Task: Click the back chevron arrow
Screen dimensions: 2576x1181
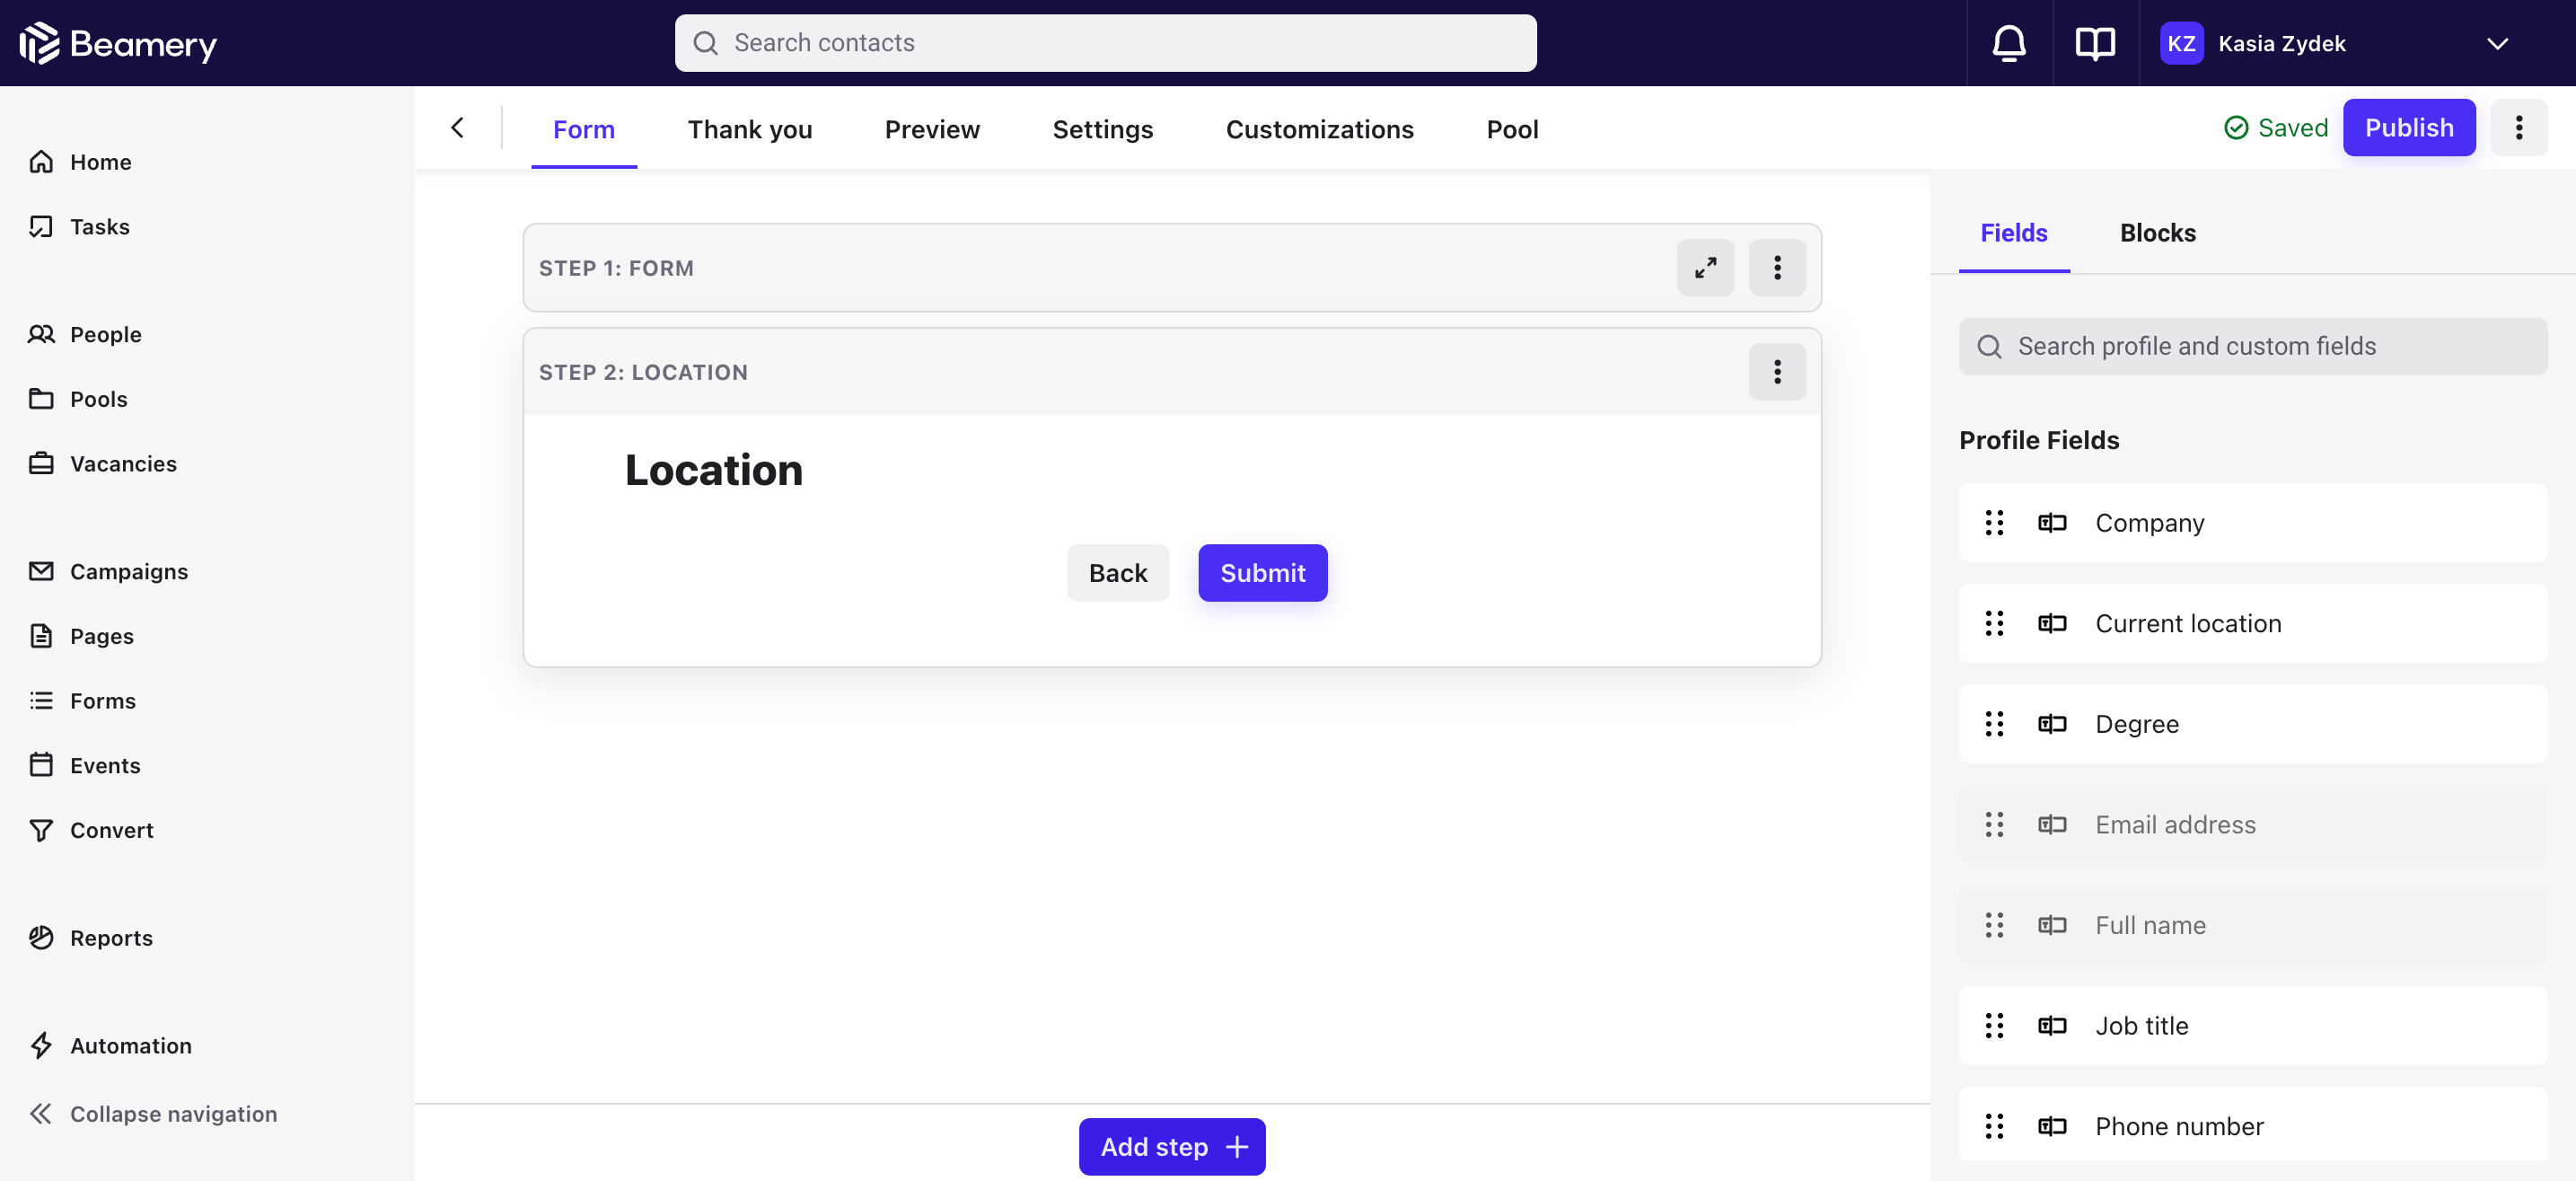Action: [457, 128]
